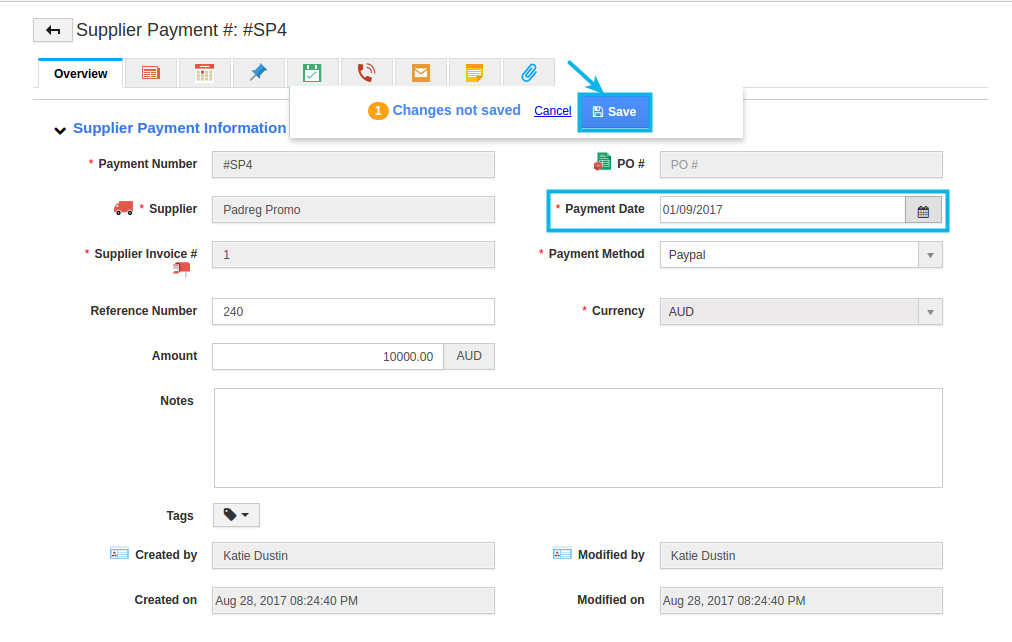1012x642 pixels.
Task: Click the Modified by contact card icon
Action: tap(562, 554)
